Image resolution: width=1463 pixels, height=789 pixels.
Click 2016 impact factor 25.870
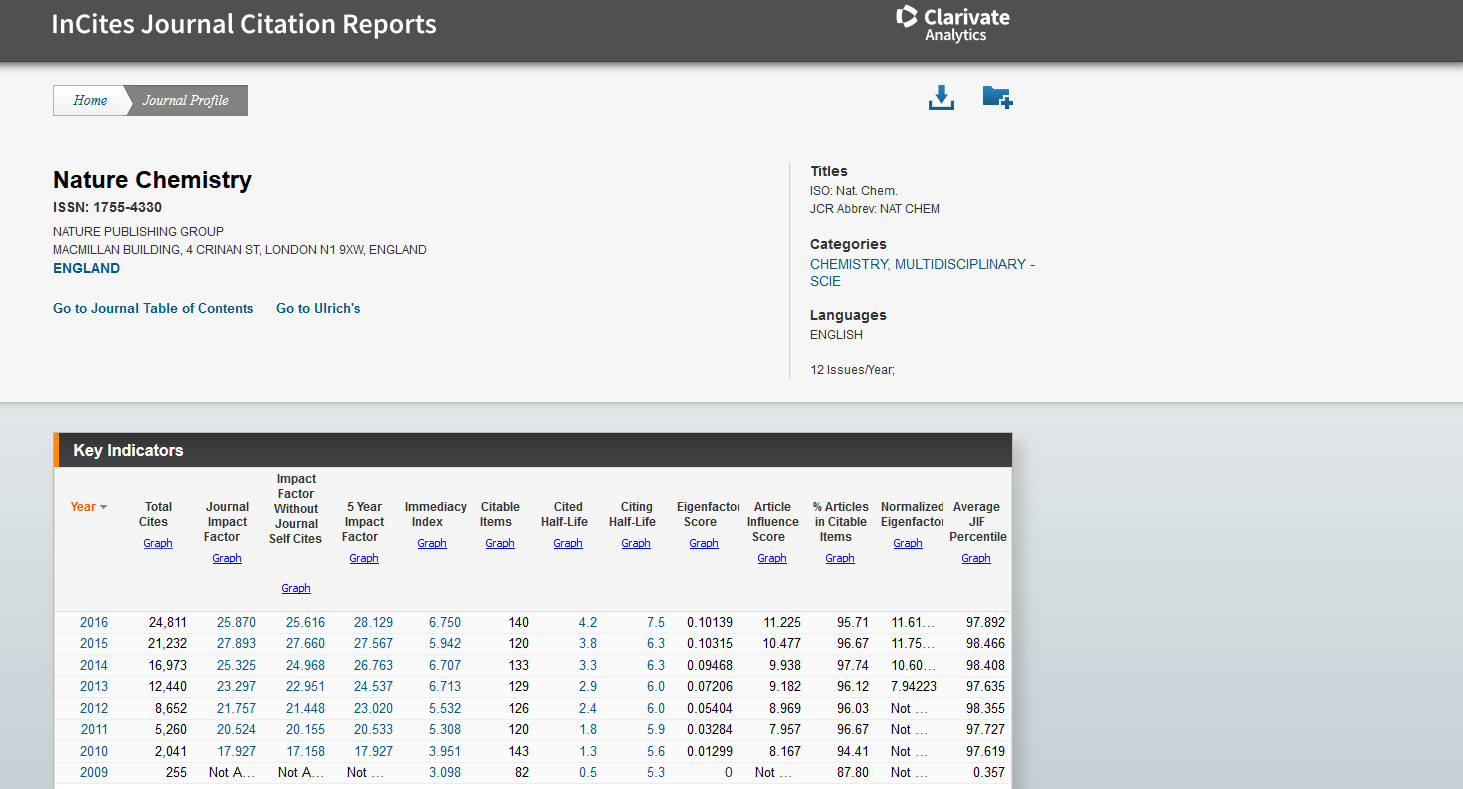tap(236, 622)
